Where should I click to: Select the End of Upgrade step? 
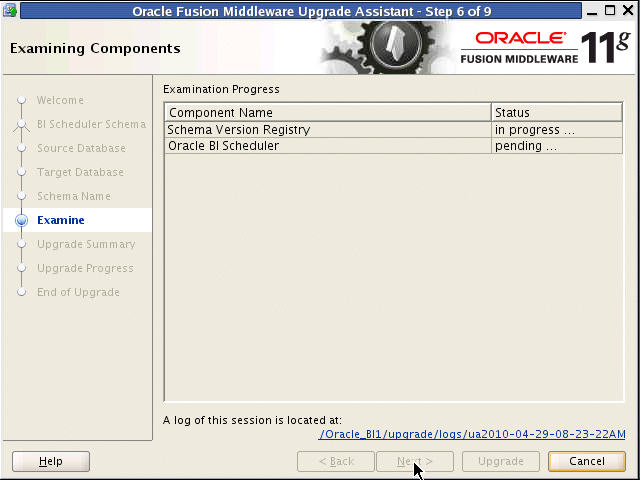click(78, 292)
